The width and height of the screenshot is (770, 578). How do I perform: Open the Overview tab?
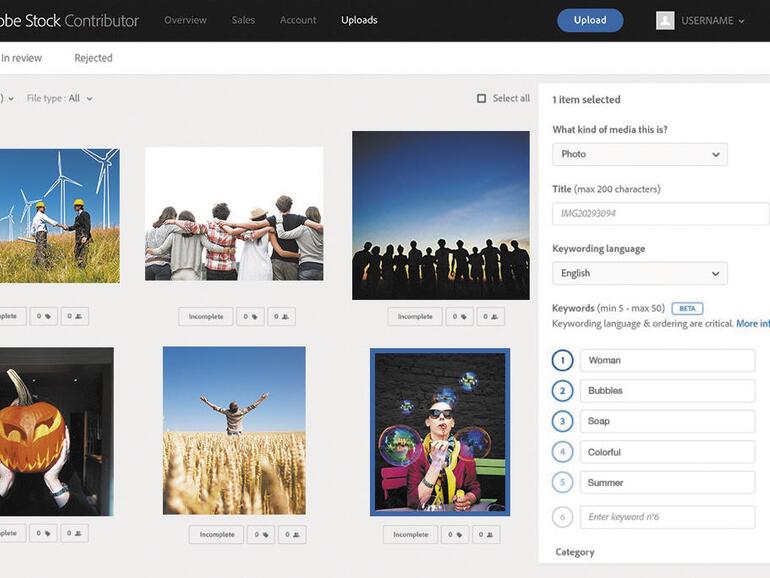coord(185,20)
